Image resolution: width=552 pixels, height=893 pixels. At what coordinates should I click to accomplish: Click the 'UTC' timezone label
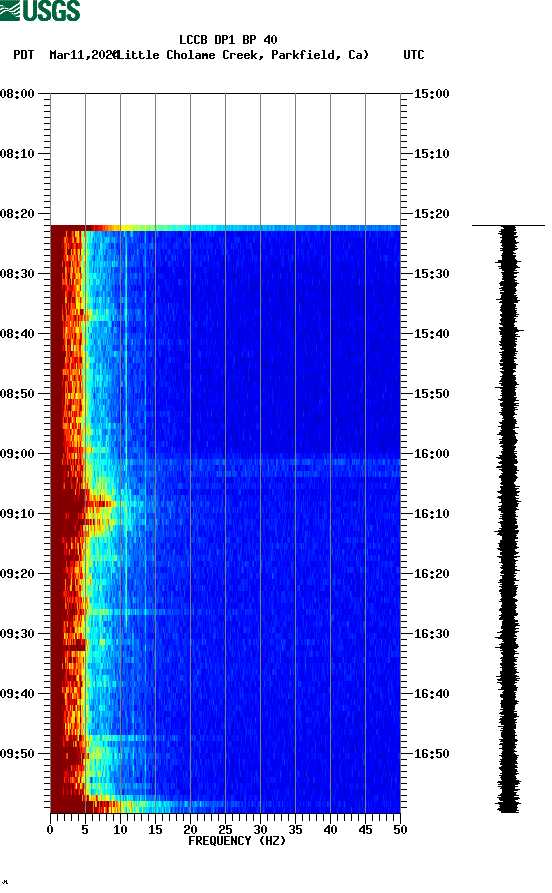tap(414, 55)
